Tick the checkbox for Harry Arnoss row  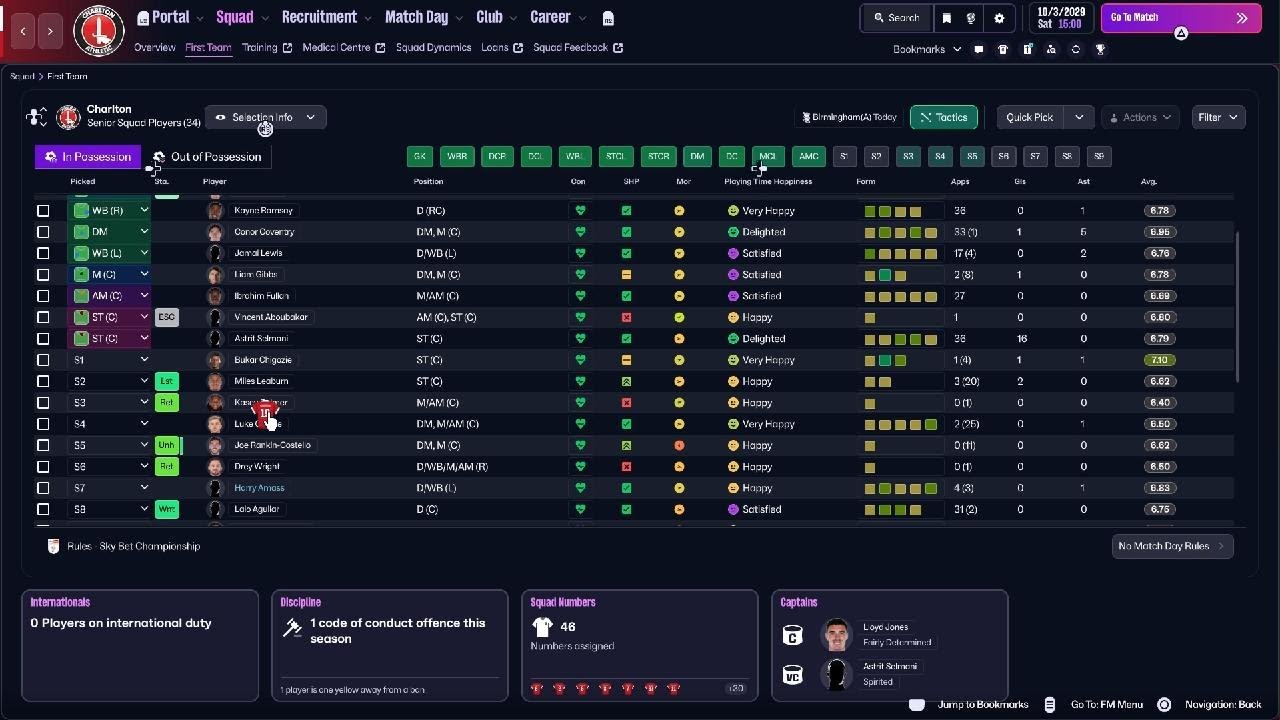(x=43, y=488)
